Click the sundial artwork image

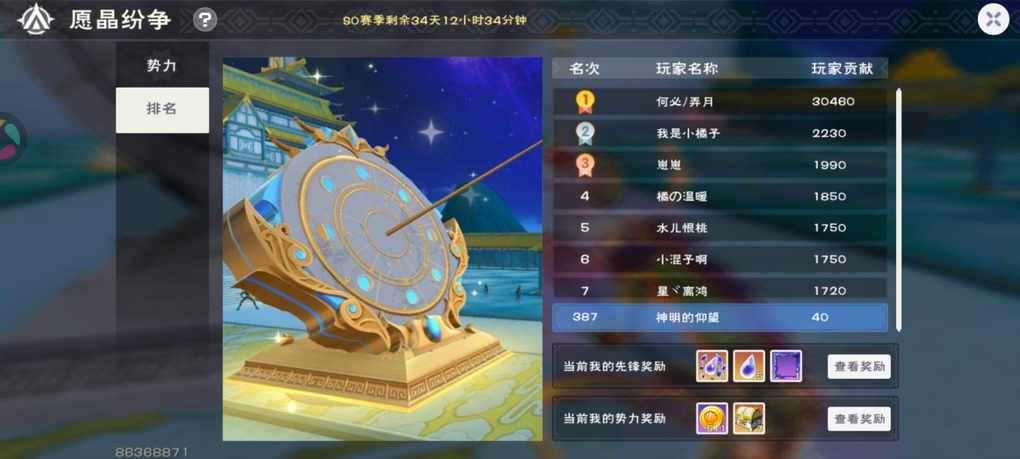[382, 249]
